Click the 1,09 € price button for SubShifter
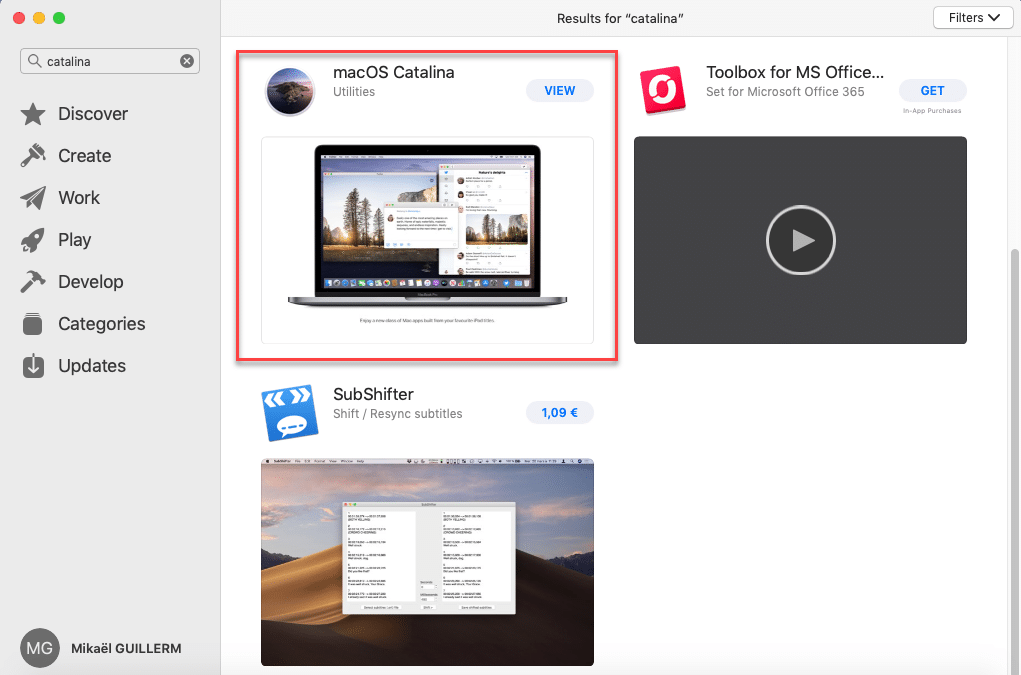 pyautogui.click(x=559, y=413)
